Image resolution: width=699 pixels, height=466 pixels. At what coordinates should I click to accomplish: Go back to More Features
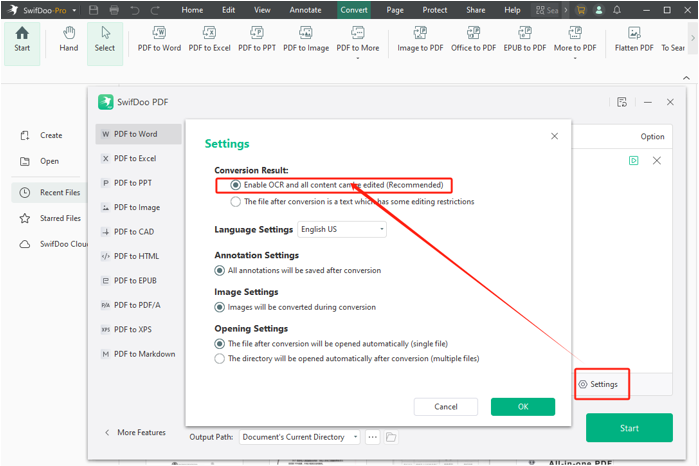point(136,432)
